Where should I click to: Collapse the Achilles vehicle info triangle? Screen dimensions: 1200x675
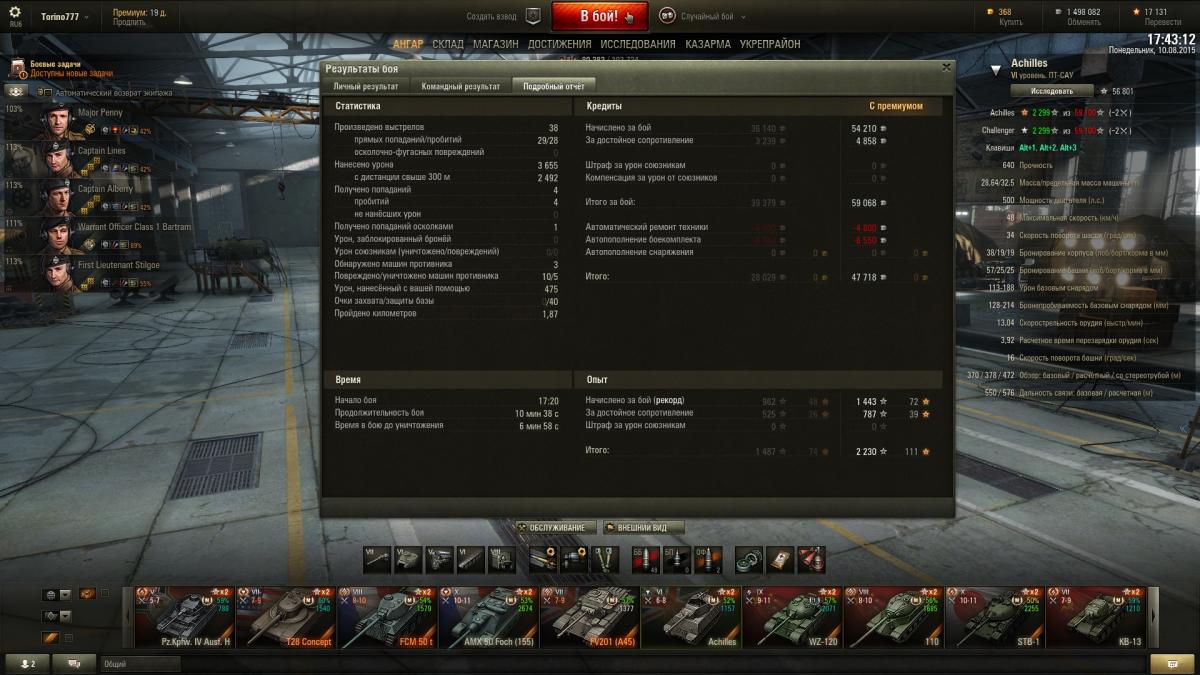tap(996, 70)
